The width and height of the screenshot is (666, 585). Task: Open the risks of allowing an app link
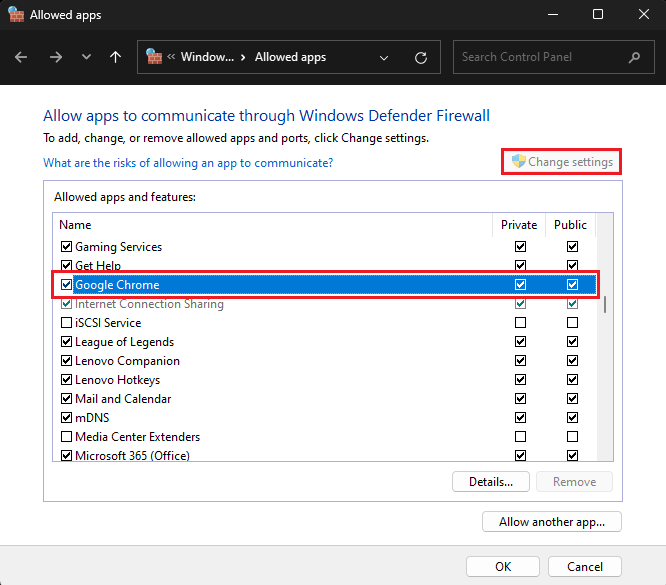click(x=188, y=162)
